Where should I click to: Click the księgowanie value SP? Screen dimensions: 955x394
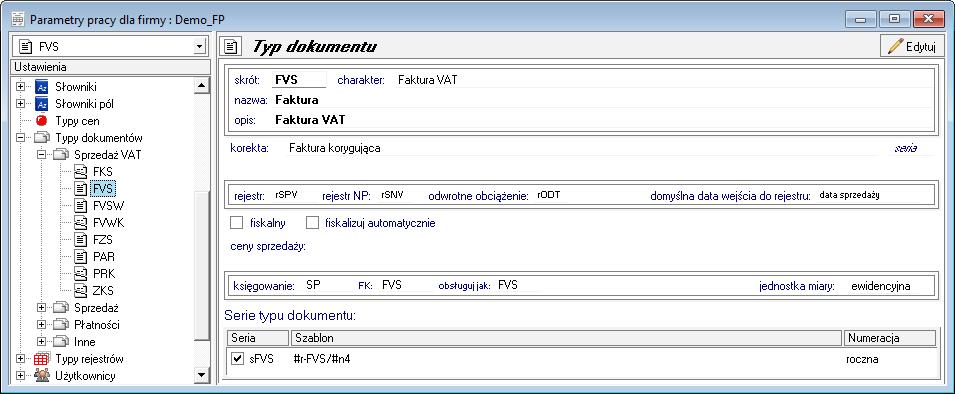pos(313,284)
